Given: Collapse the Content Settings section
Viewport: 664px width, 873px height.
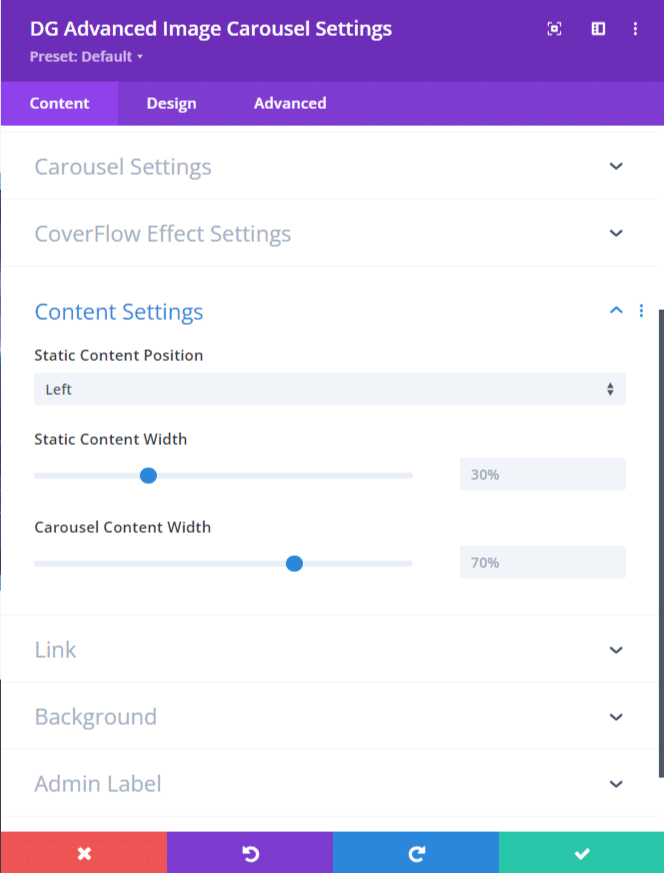Looking at the screenshot, I should [x=616, y=311].
